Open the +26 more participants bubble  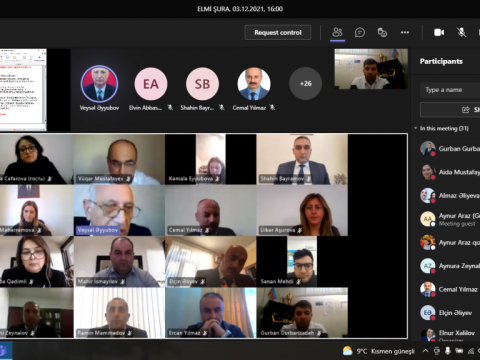point(305,84)
